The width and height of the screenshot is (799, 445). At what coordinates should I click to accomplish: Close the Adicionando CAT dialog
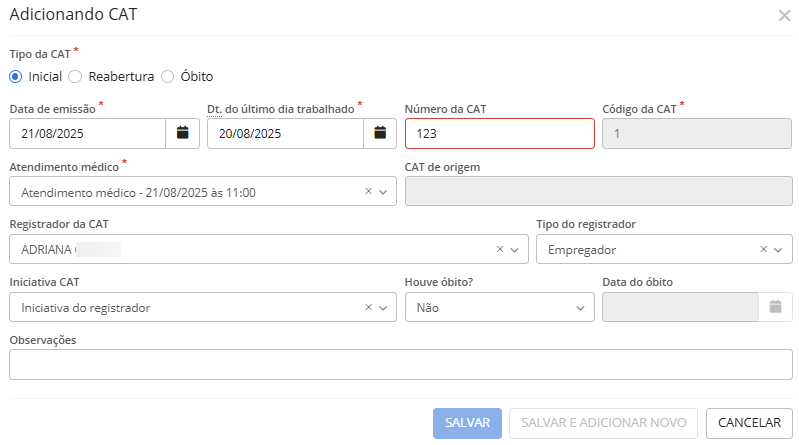click(784, 15)
